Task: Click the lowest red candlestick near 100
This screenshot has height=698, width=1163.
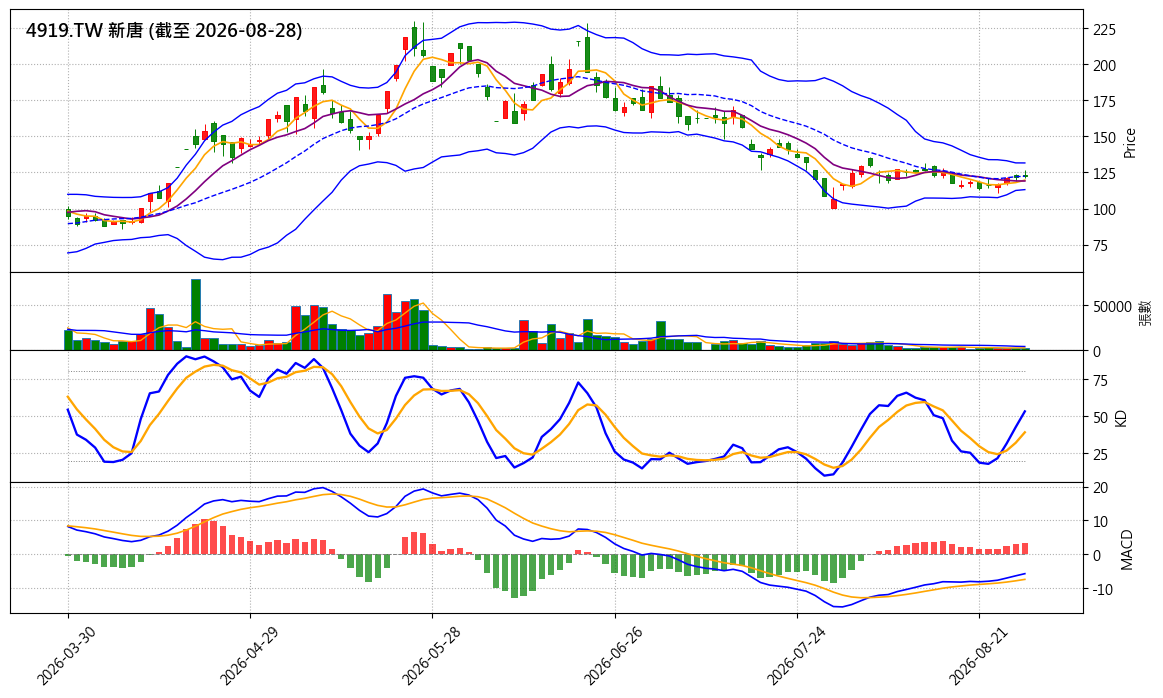Action: click(834, 203)
